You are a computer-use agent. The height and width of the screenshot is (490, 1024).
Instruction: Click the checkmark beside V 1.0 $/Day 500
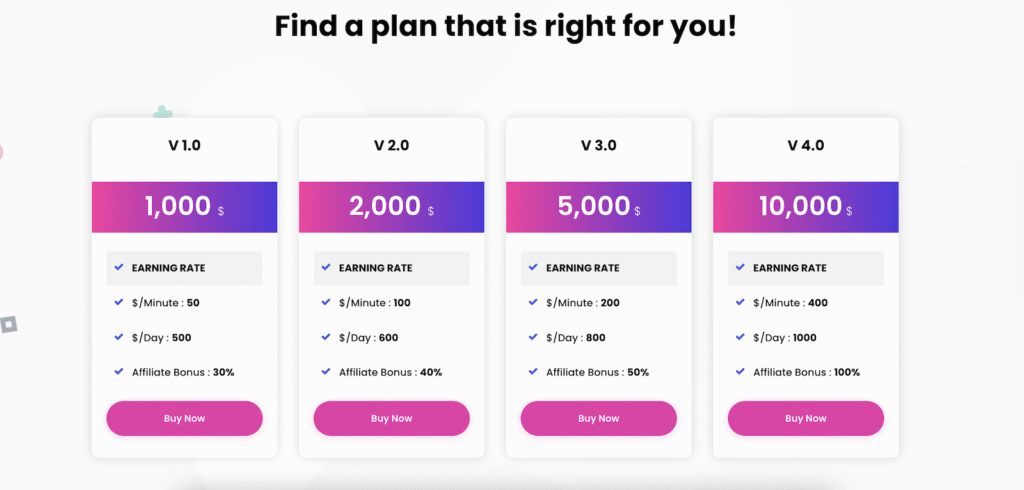point(119,337)
